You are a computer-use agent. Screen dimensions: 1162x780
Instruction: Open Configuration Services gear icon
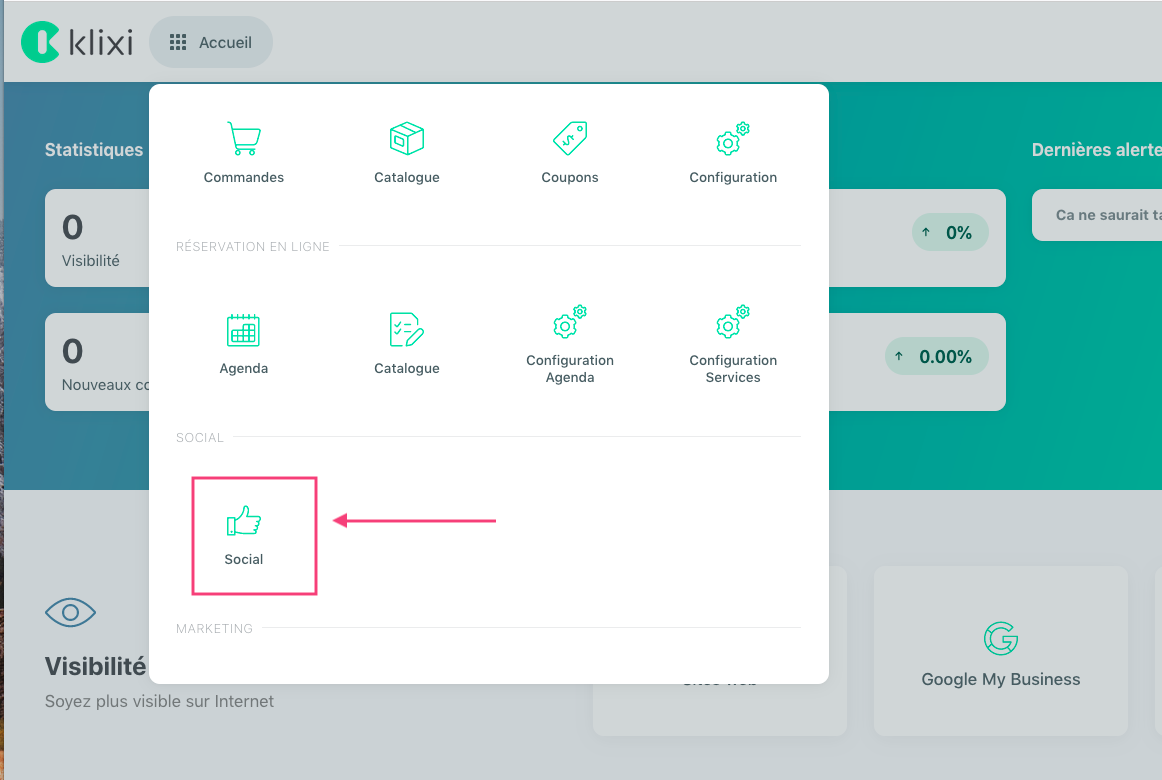click(733, 324)
